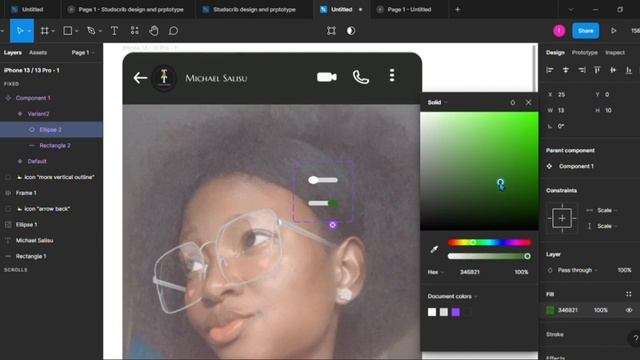This screenshot has width=640, height=360.
Task: Click the Present play button
Action: 613,31
